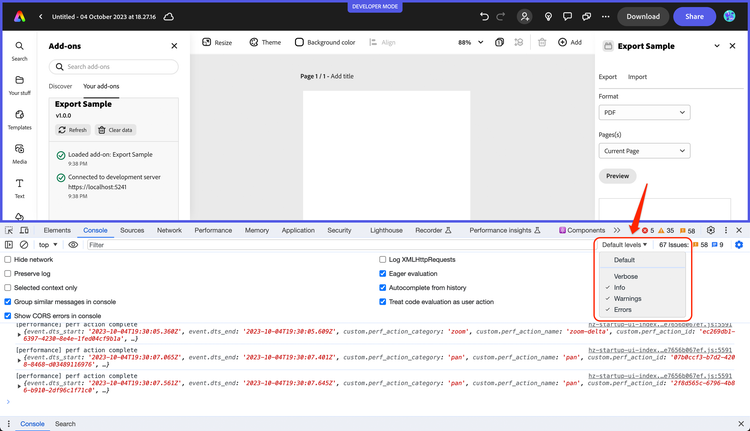Click the Preview button

point(617,176)
